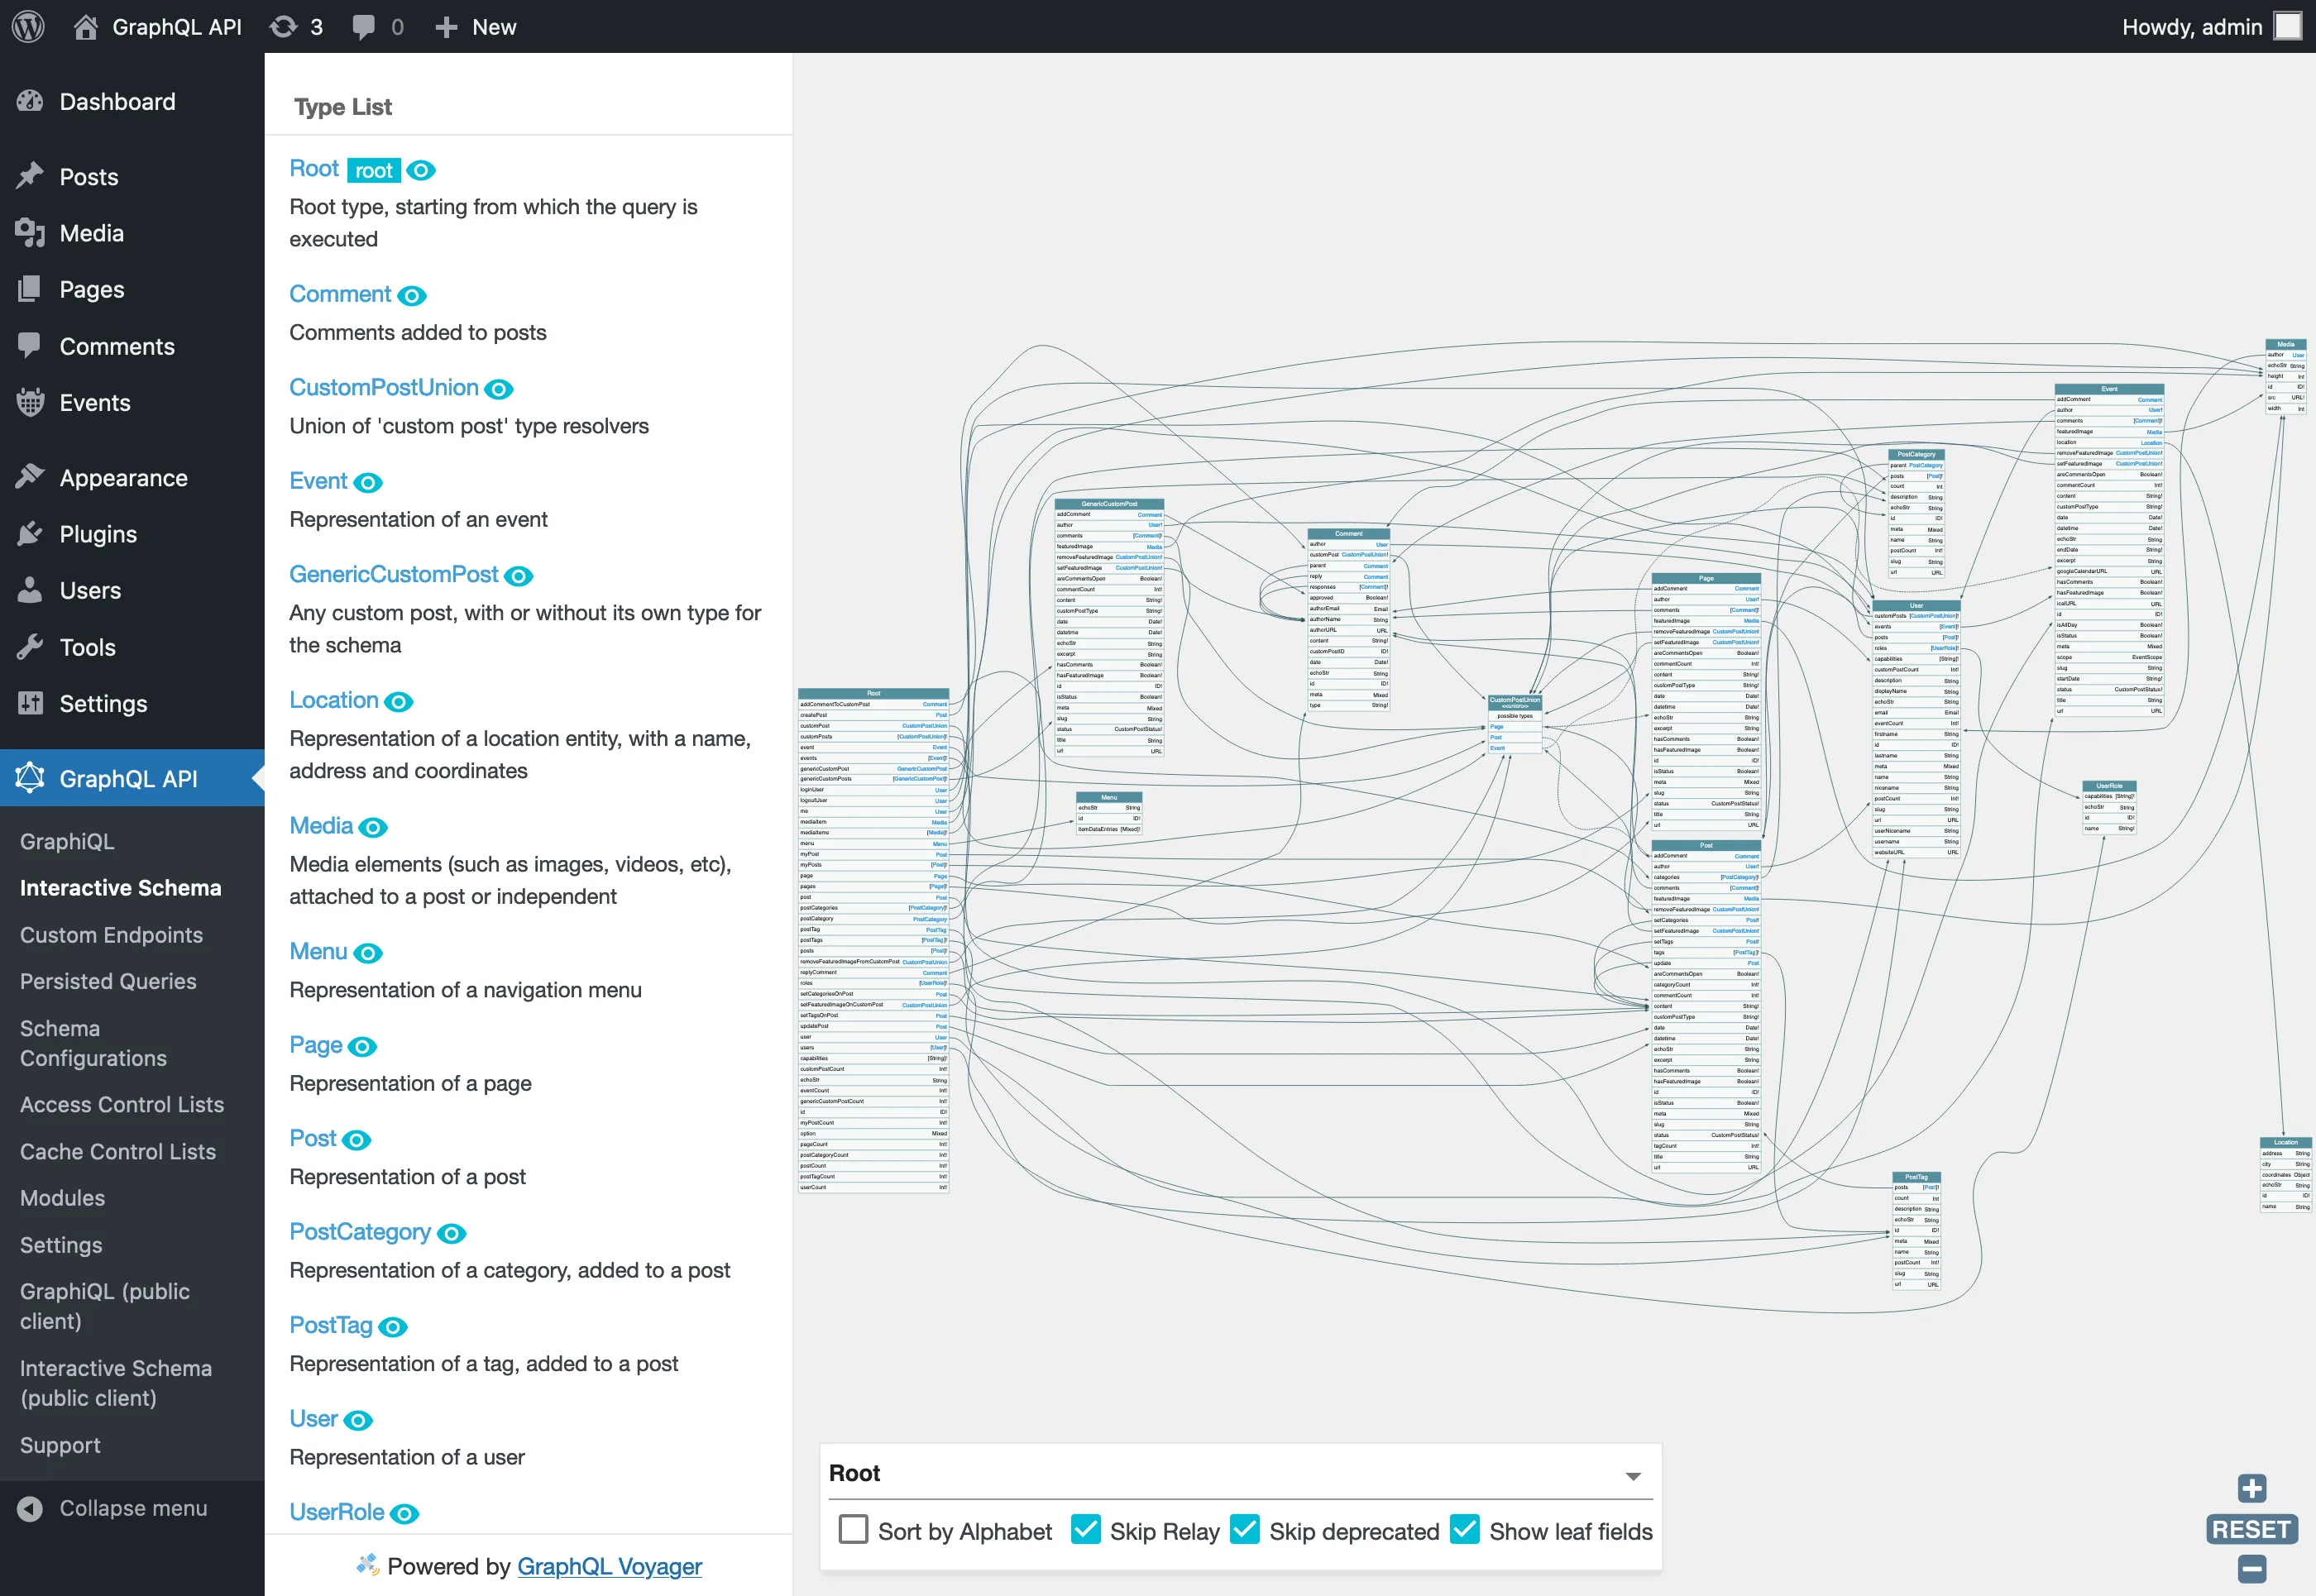Click the Users person icon
This screenshot has height=1596, width=2316.
coord(31,590)
